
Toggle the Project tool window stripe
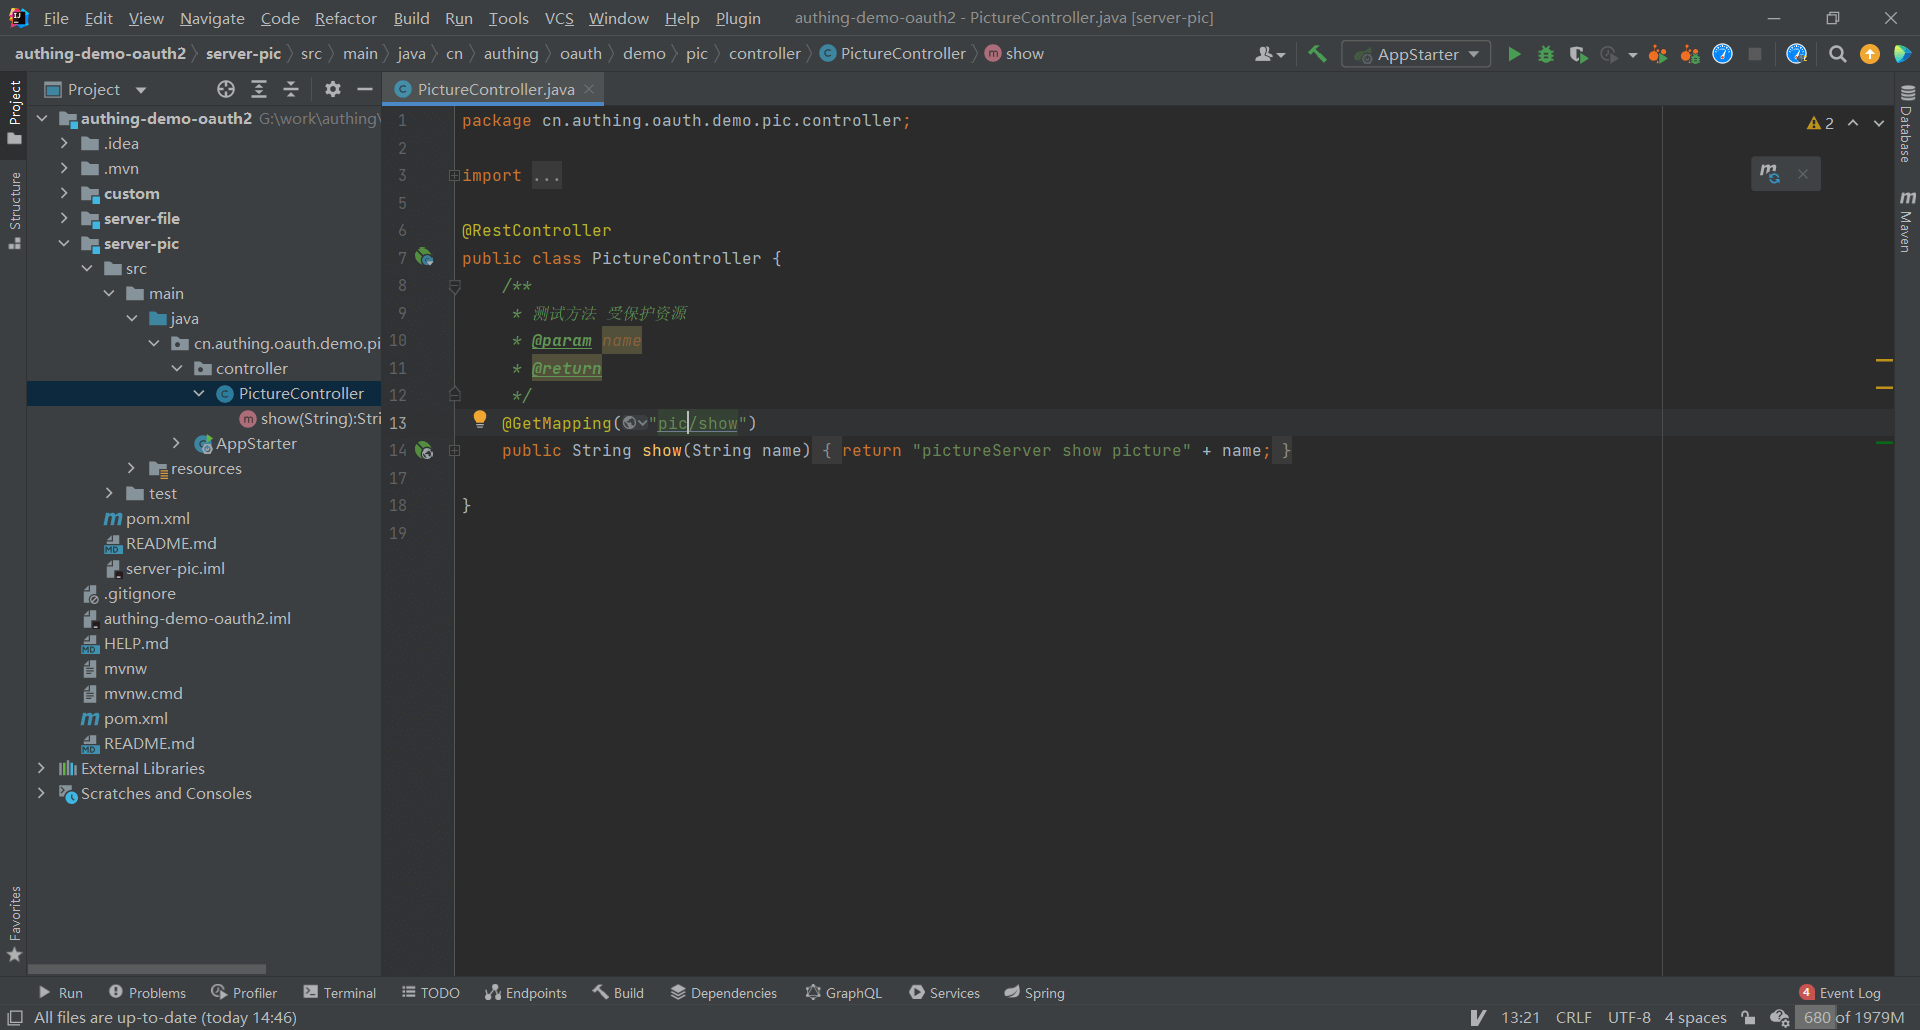pyautogui.click(x=14, y=110)
